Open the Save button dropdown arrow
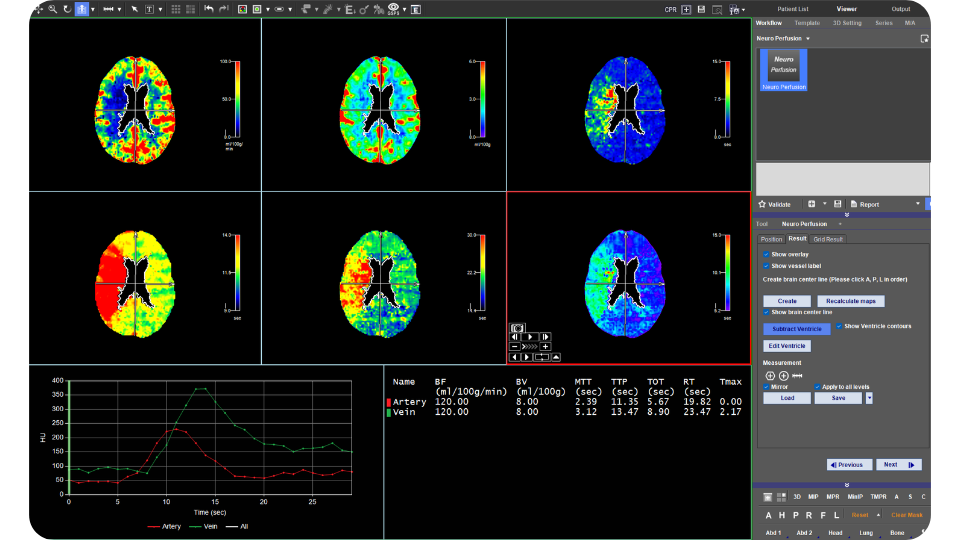The image size is (960, 540). click(x=869, y=398)
